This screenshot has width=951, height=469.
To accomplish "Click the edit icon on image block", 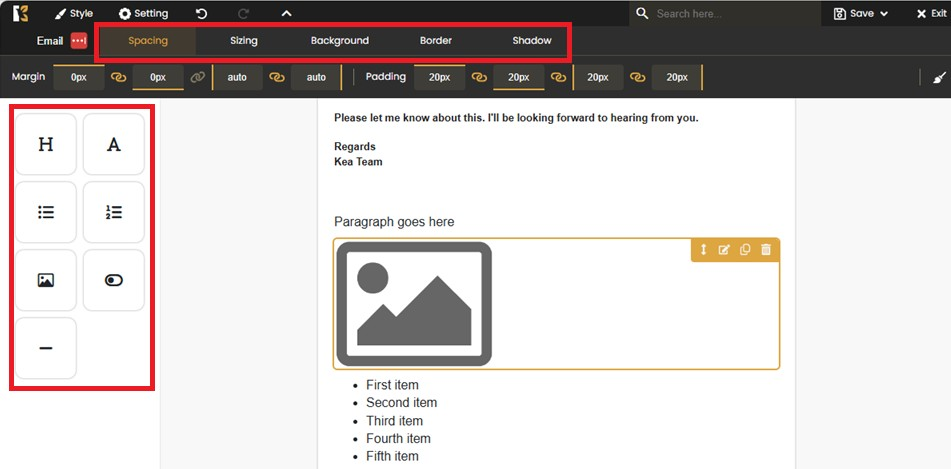I will pyautogui.click(x=724, y=250).
